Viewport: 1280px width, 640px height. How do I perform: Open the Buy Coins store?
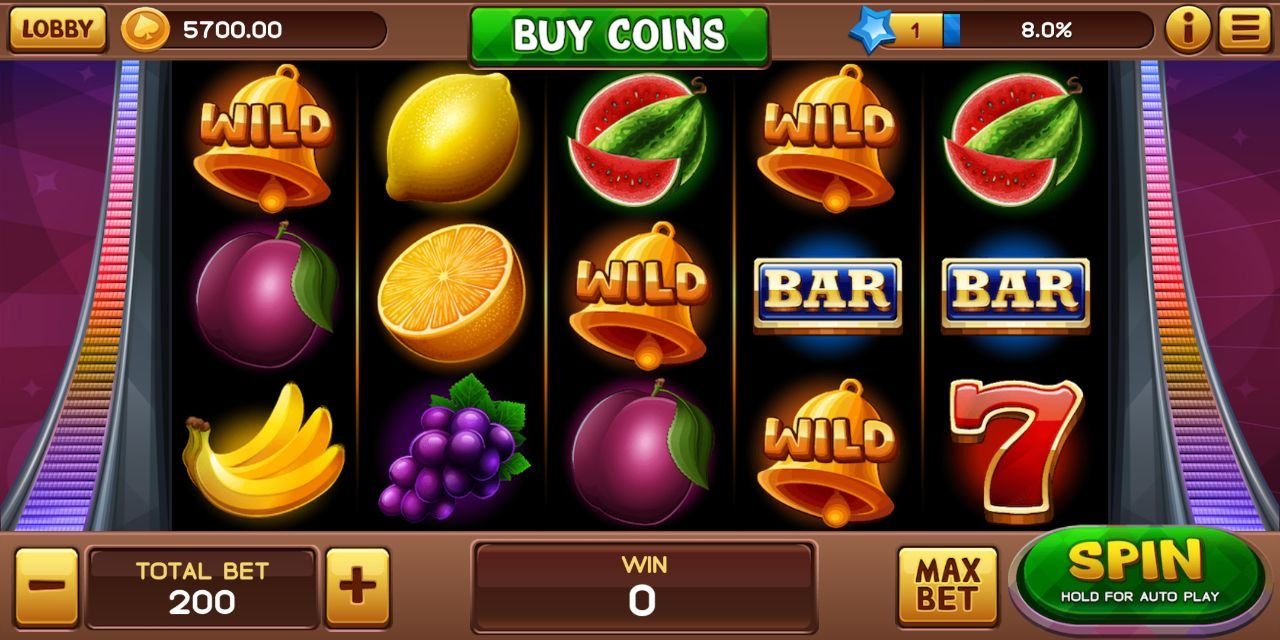pos(620,35)
